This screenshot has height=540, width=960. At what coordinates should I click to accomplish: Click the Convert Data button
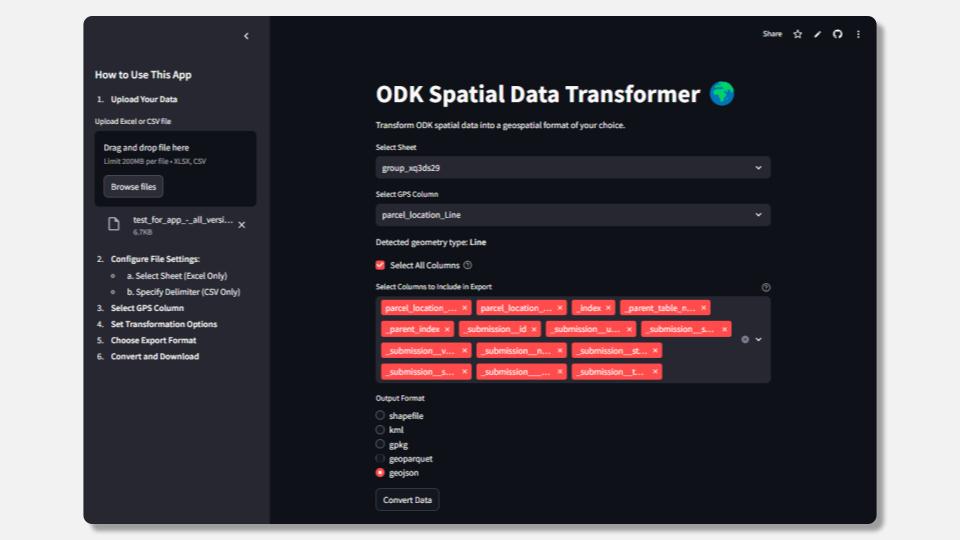[x=407, y=500]
